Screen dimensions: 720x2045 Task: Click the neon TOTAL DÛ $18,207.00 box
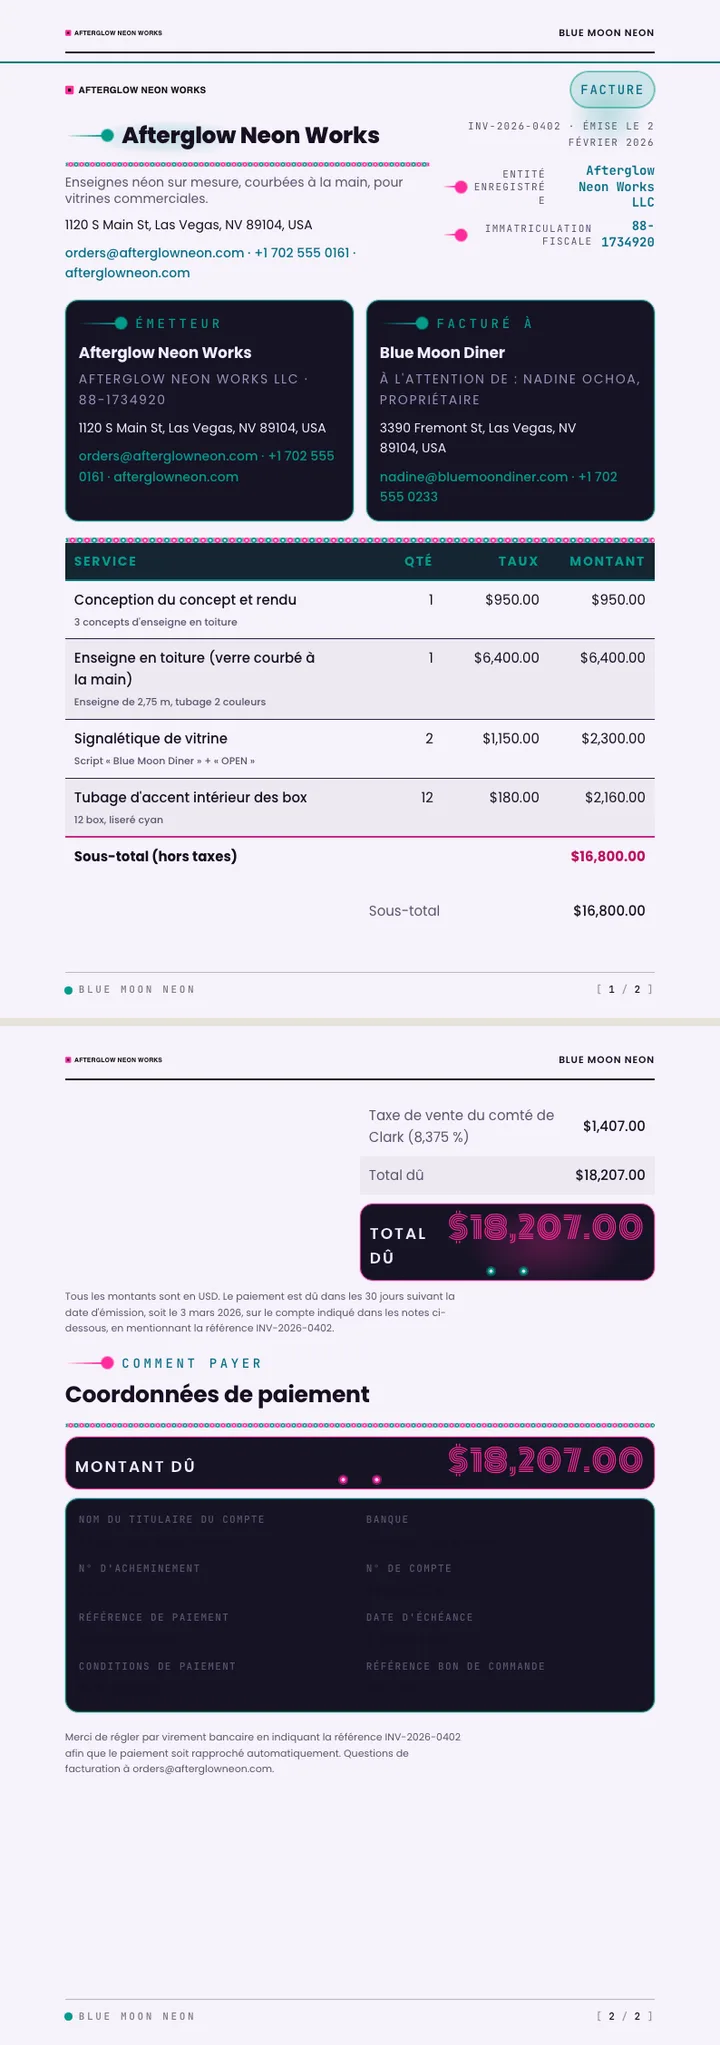[x=507, y=1242]
